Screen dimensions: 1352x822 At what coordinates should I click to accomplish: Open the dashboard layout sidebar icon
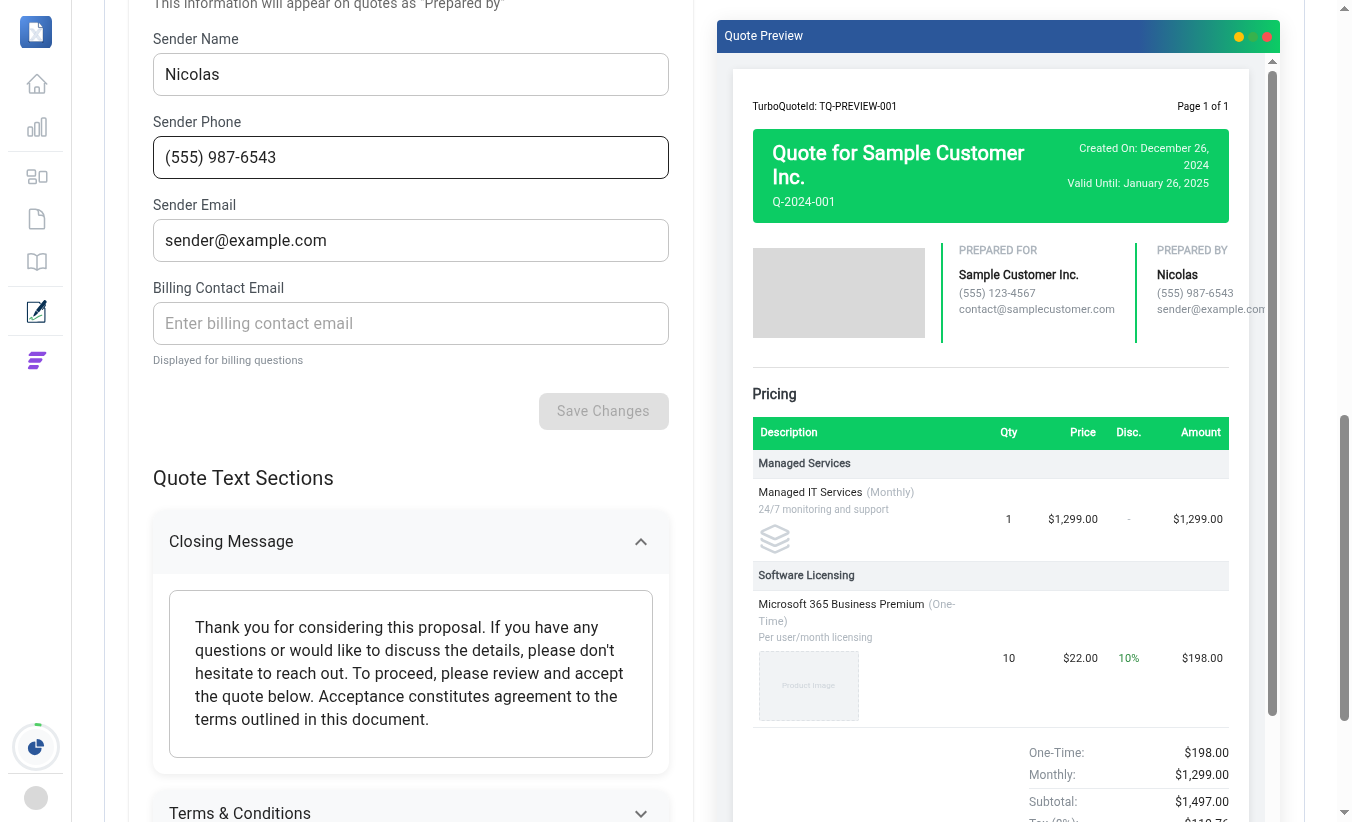[36, 177]
